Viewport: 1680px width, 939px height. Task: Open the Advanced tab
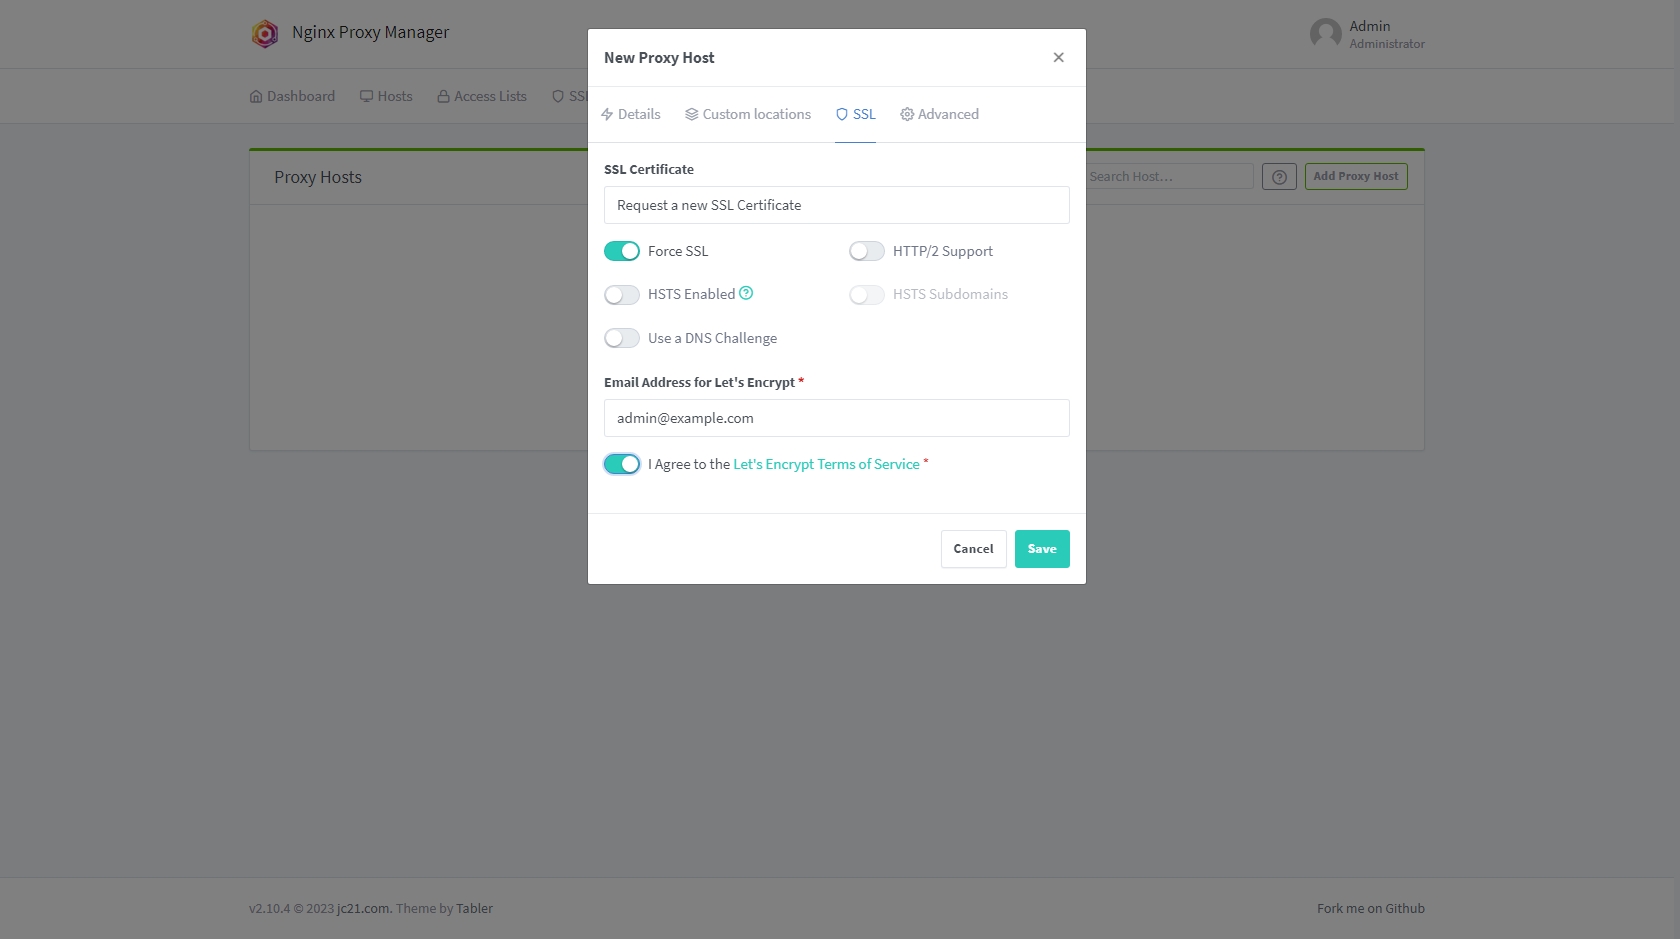pos(940,114)
